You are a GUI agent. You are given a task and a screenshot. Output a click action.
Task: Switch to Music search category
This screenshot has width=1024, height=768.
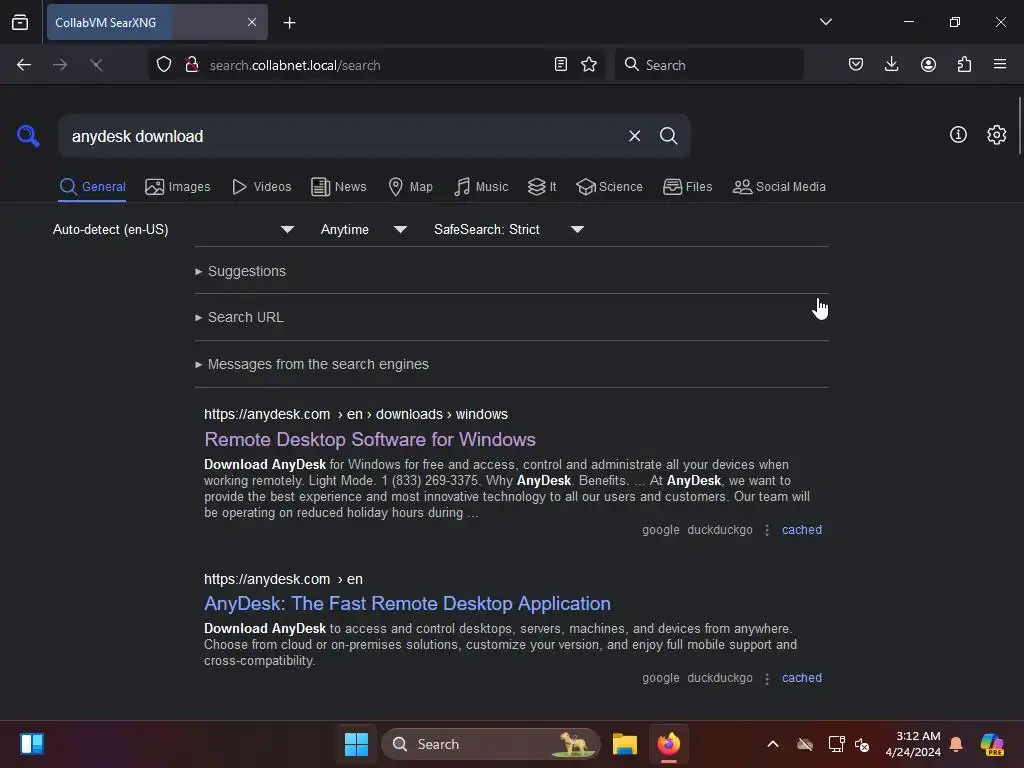click(x=481, y=187)
